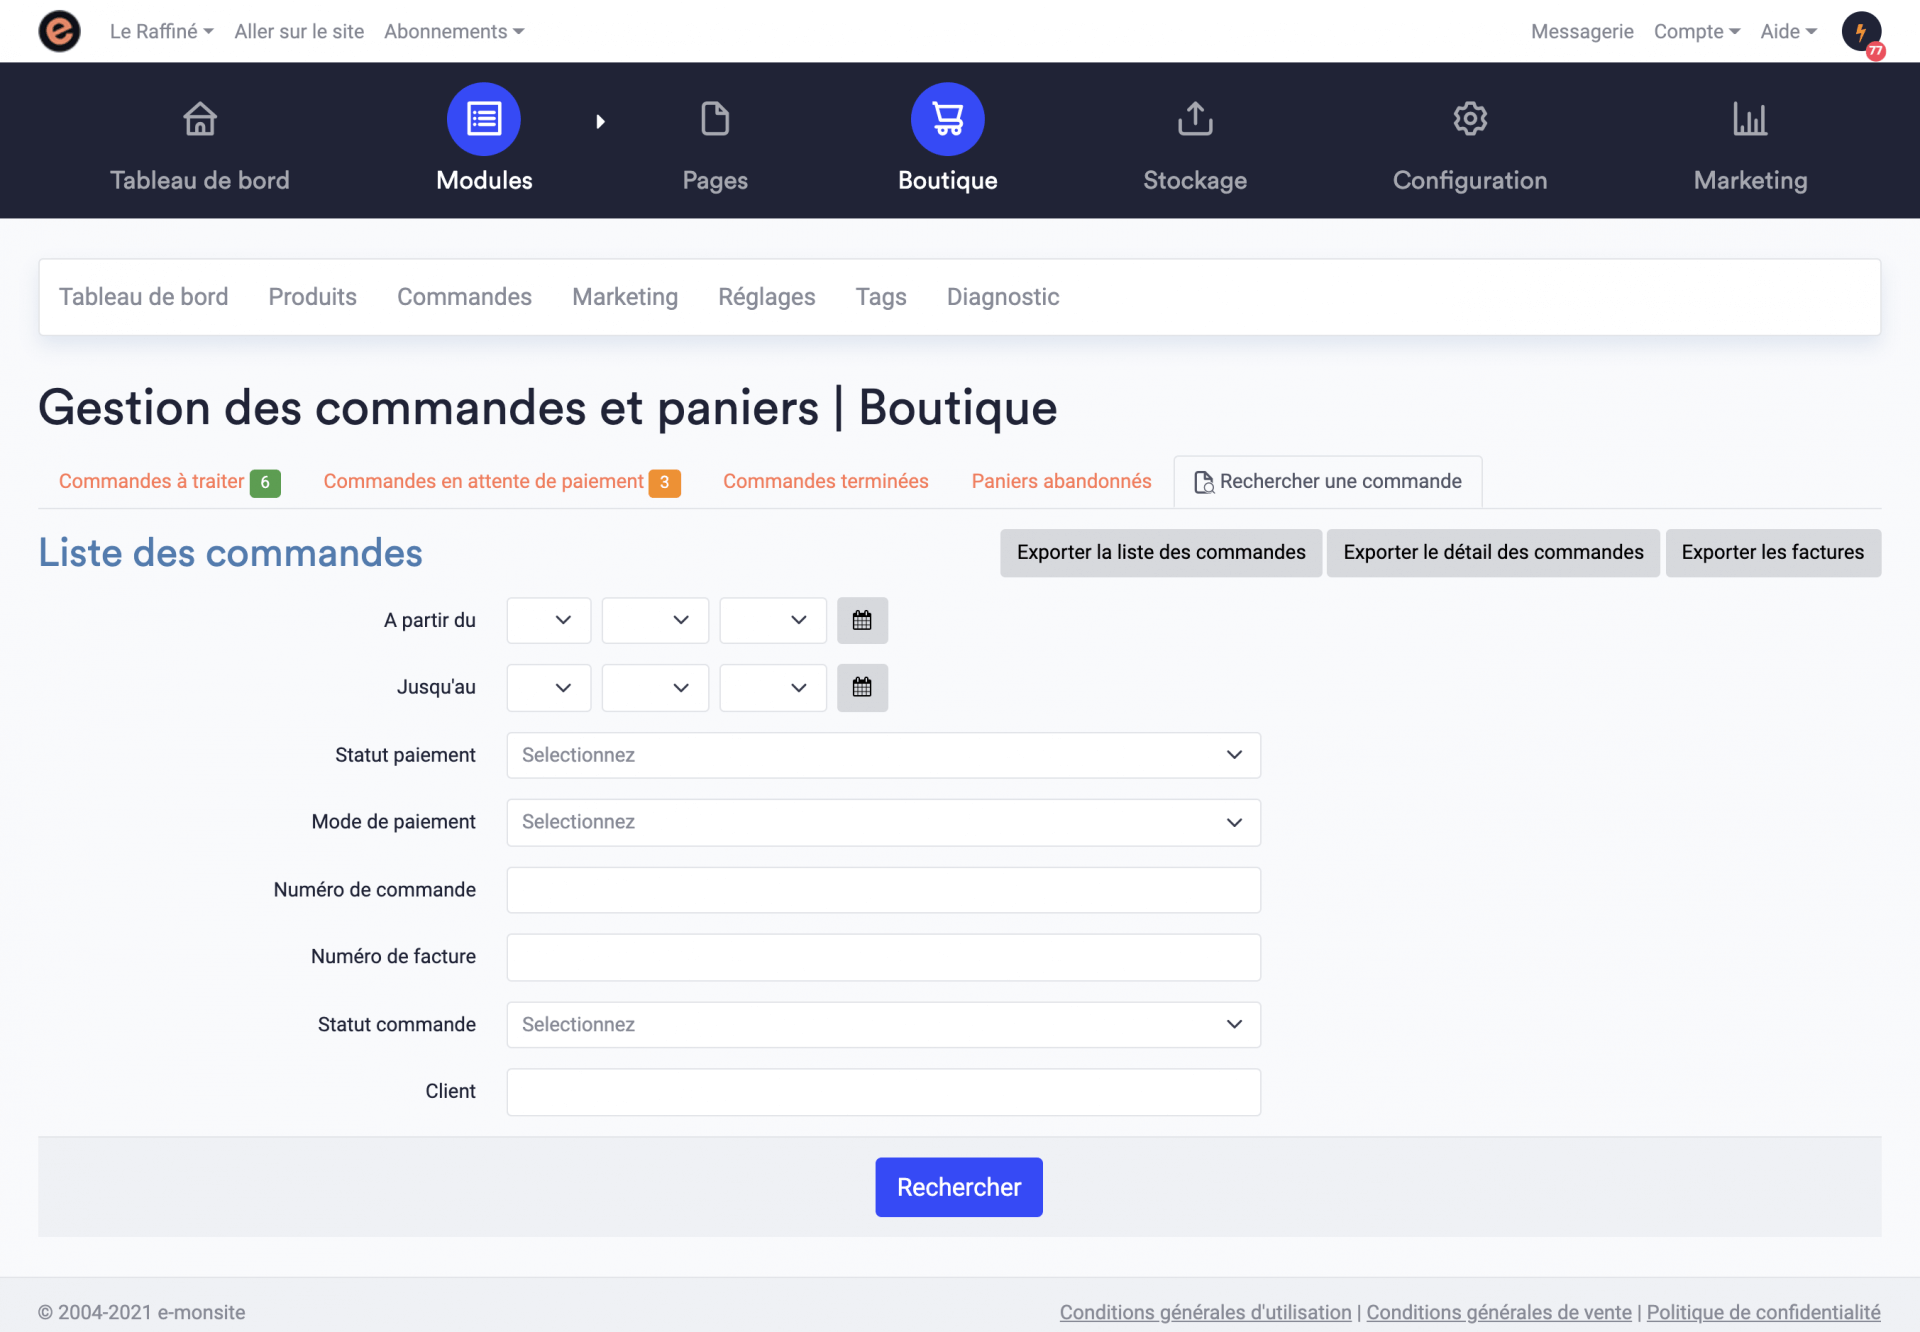Focus the Numéro de facture field
Viewport: 1920px width, 1332px height.
pyautogui.click(x=883, y=957)
